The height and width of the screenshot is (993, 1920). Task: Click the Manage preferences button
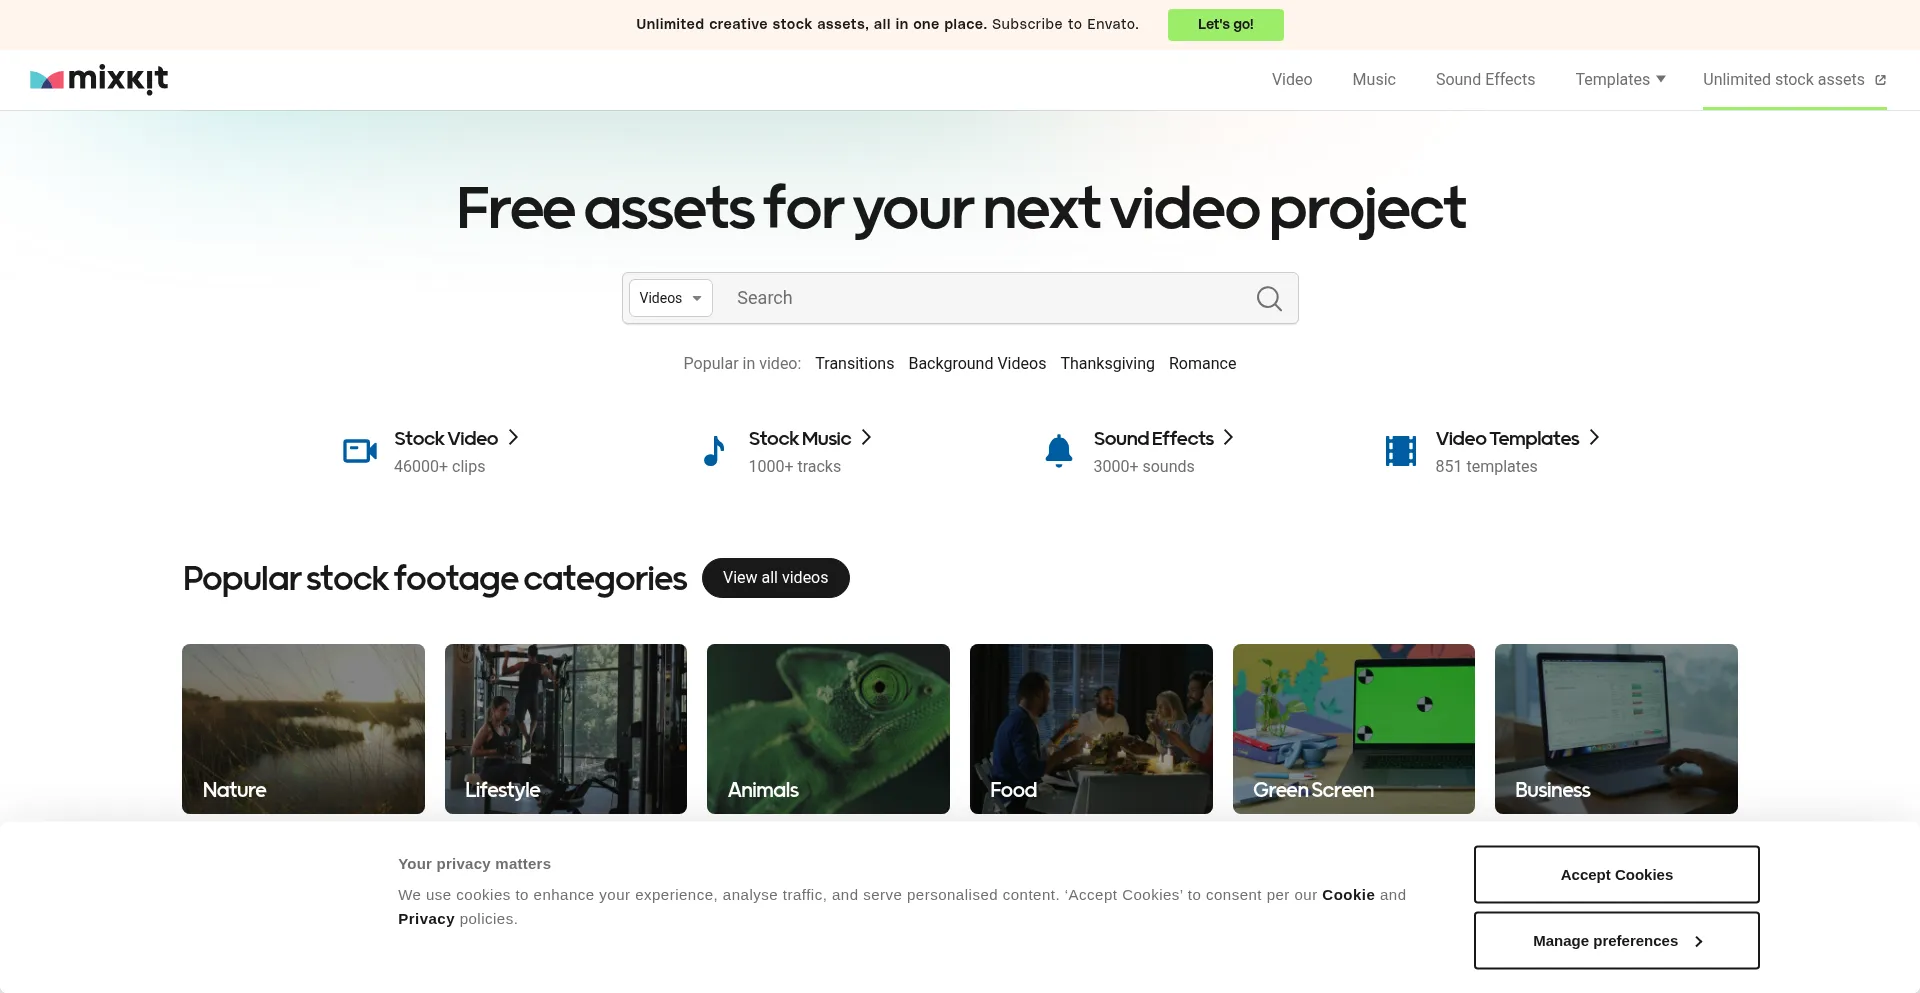coord(1617,941)
